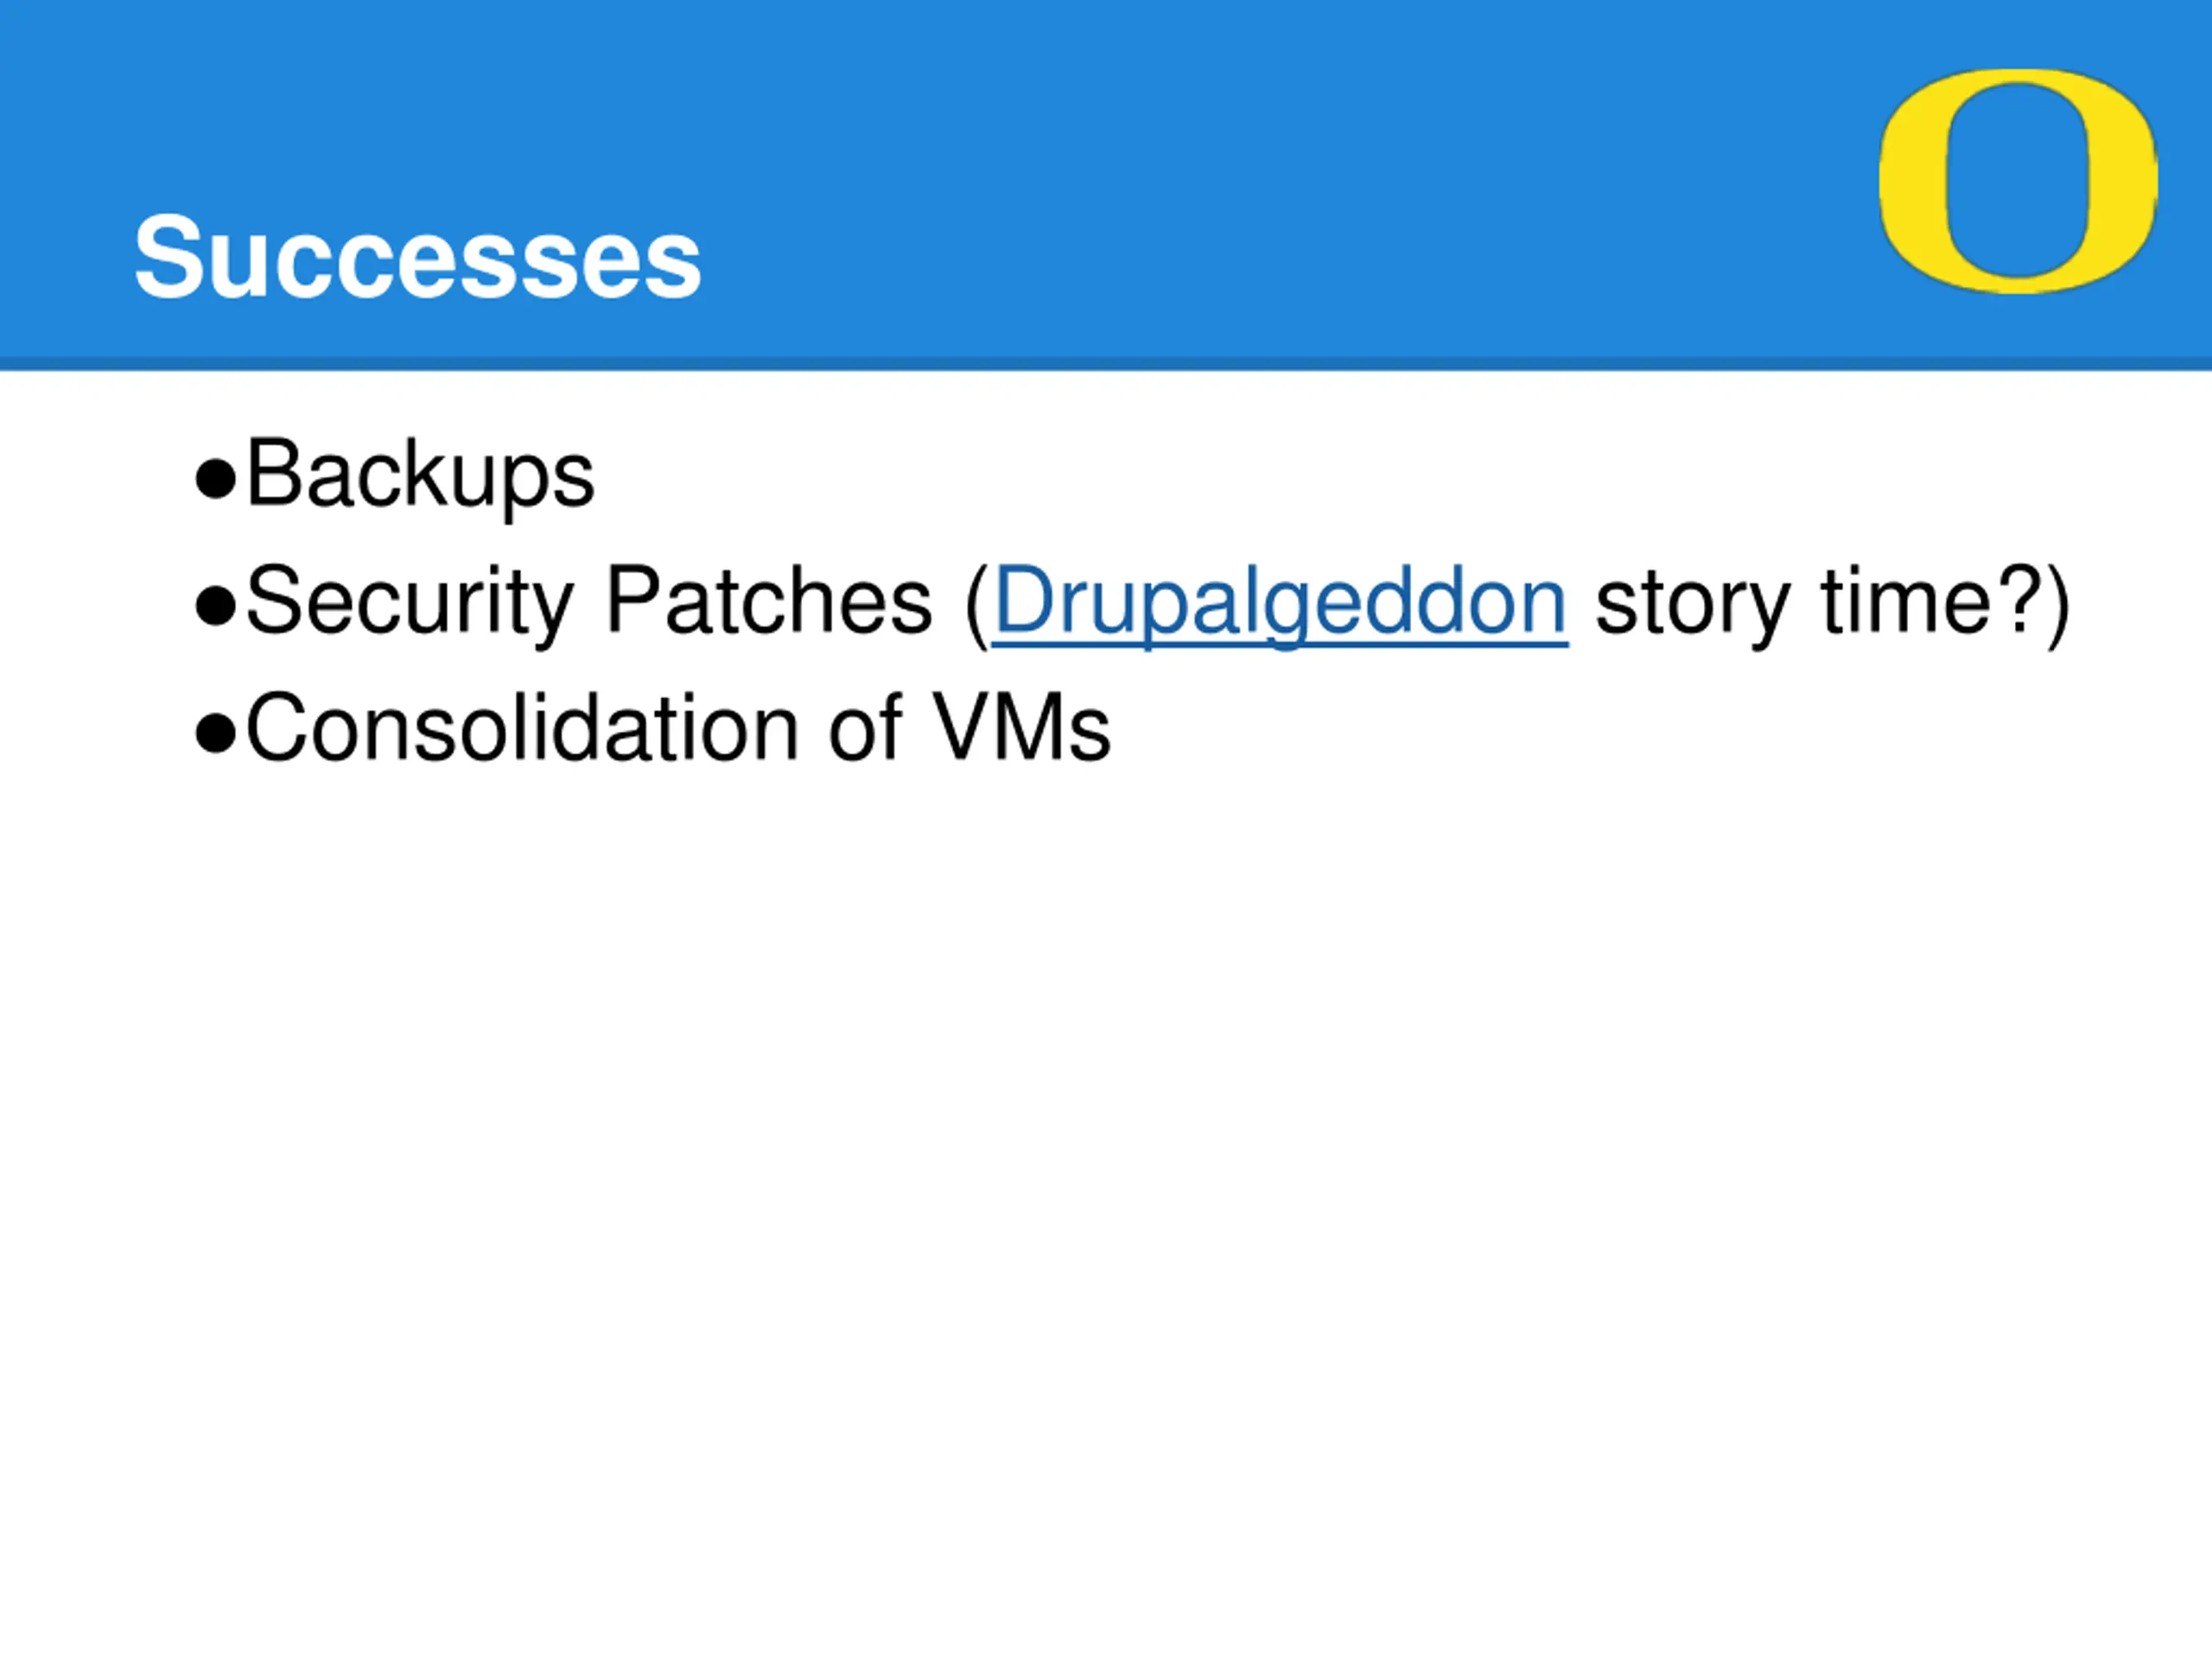The width and height of the screenshot is (2212, 1659).
Task: Click the word 'story' after the link
Action: [x=1693, y=604]
